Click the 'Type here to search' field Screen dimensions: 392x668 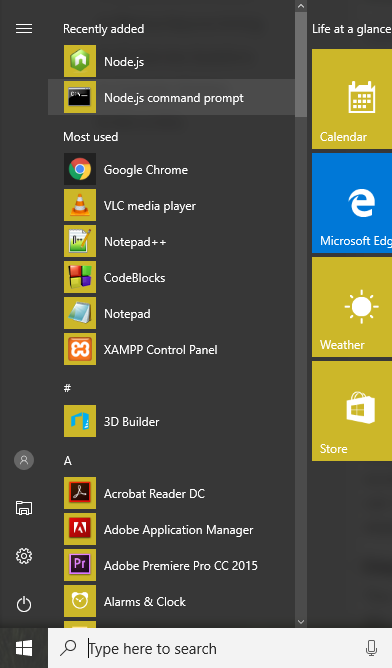220,648
